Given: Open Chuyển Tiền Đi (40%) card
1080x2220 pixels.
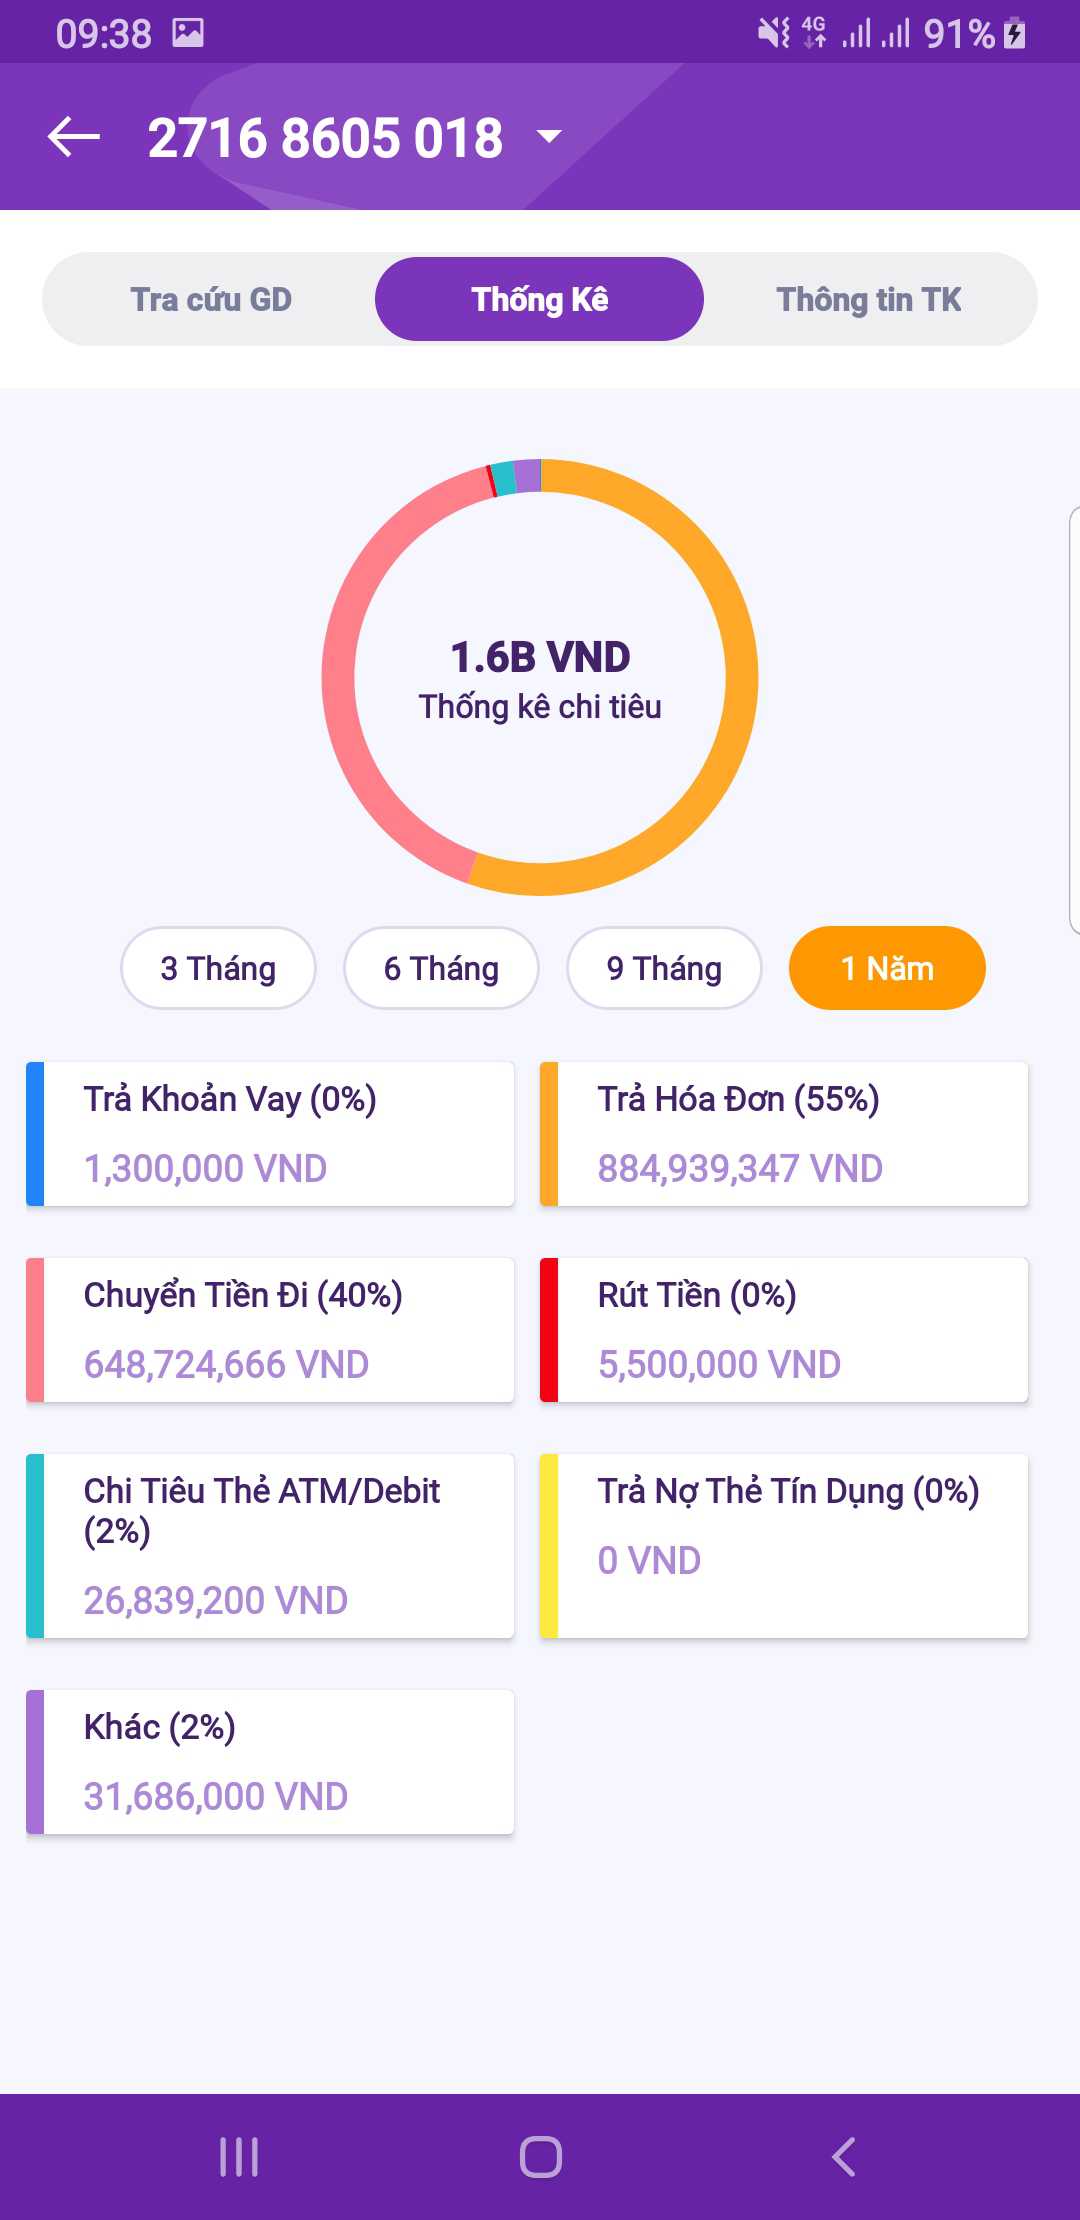Looking at the screenshot, I should [x=270, y=1330].
